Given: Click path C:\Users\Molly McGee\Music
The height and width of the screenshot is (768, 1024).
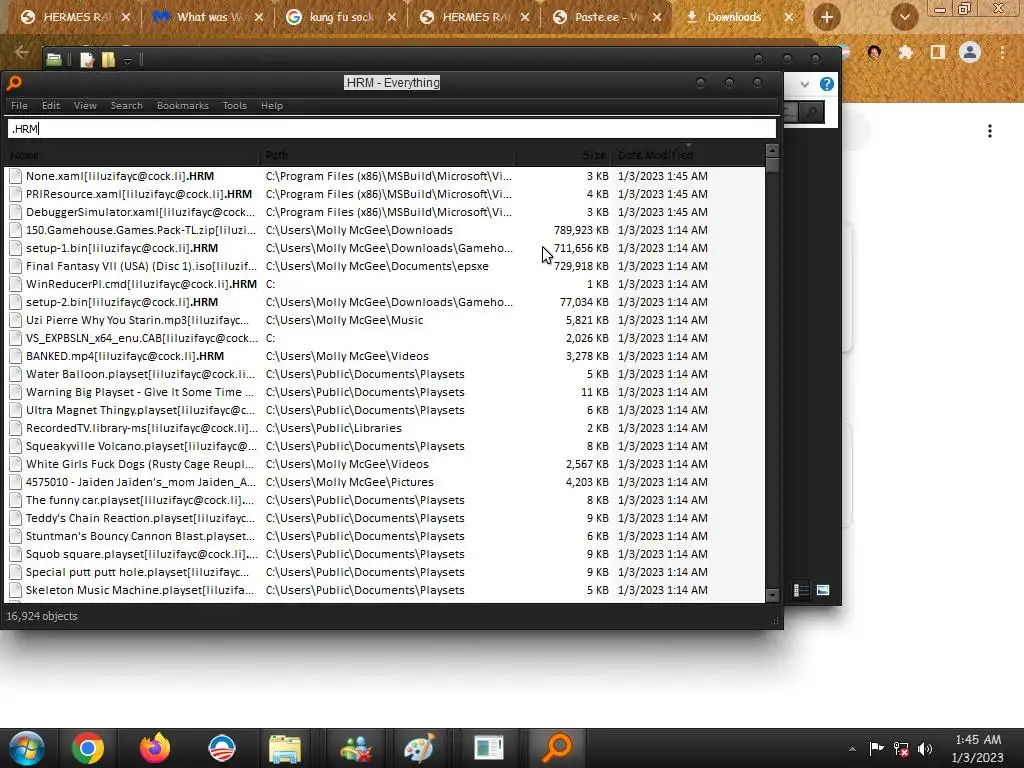Looking at the screenshot, I should 344,320.
